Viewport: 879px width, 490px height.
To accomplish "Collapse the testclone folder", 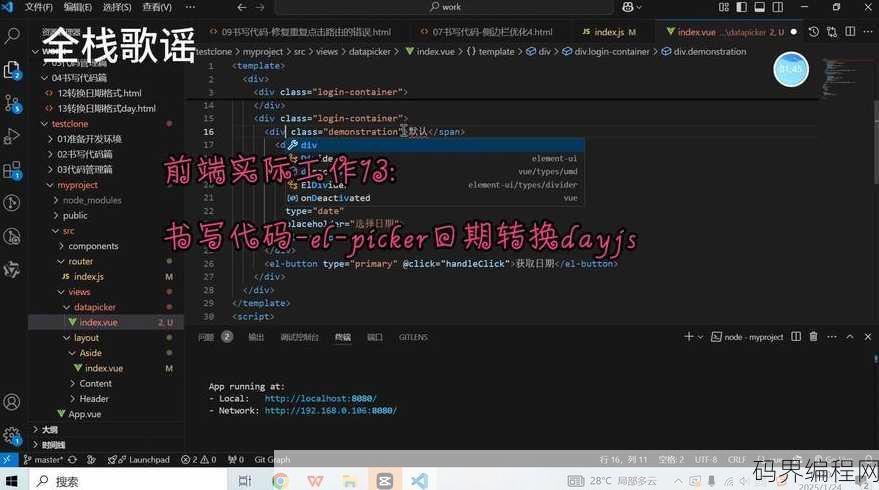I will (x=70, y=123).
